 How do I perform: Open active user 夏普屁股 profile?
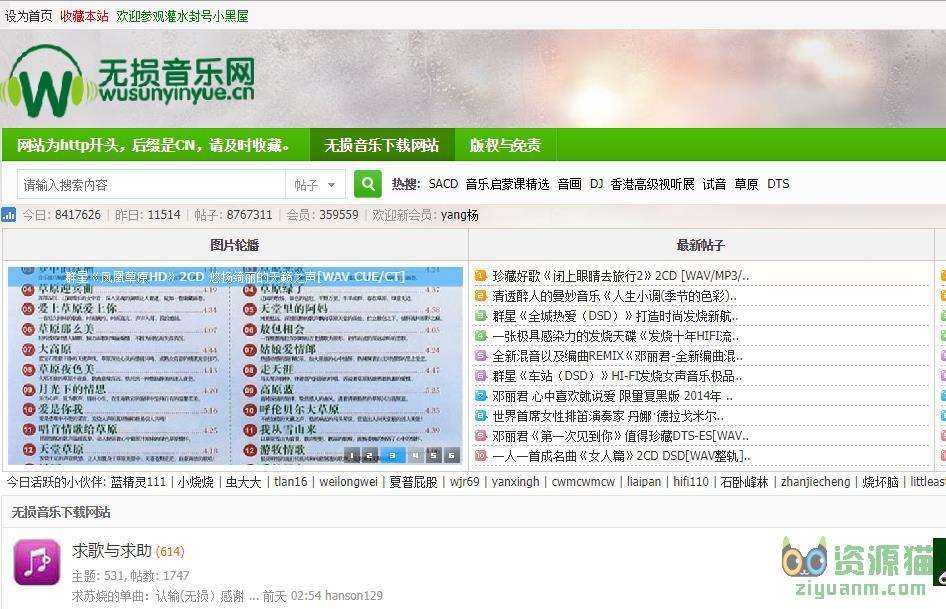pyautogui.click(x=413, y=482)
